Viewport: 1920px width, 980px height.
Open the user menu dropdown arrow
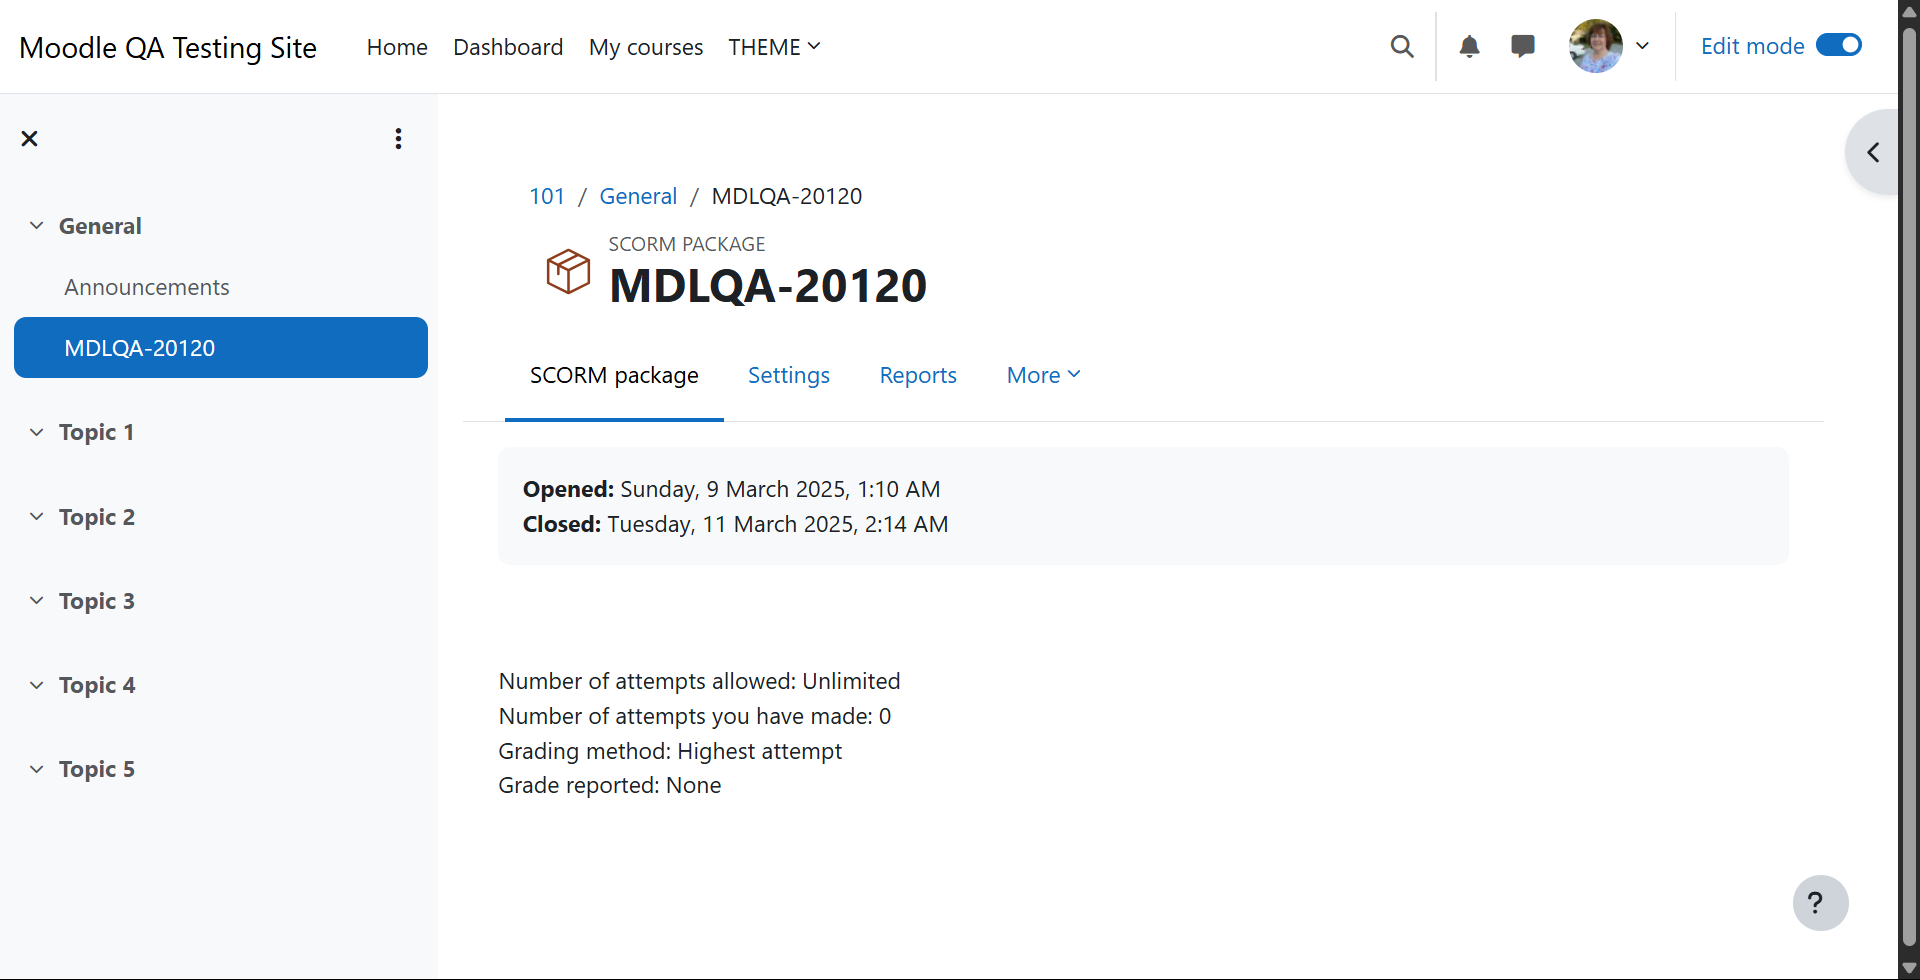click(x=1642, y=46)
